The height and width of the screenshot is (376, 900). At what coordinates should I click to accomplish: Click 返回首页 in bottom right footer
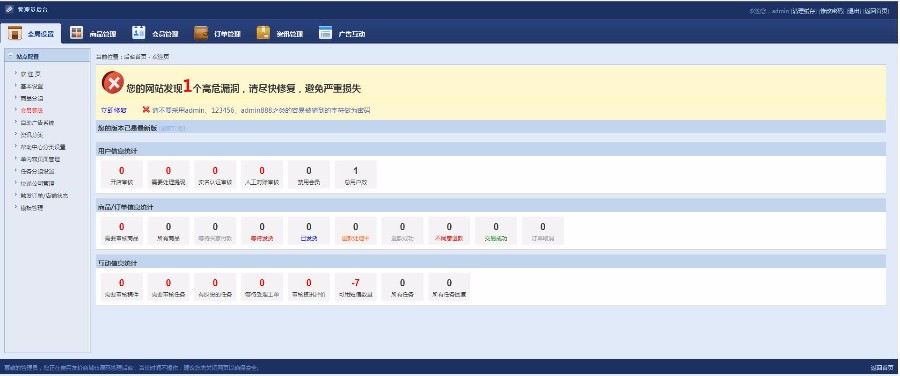(x=882, y=367)
